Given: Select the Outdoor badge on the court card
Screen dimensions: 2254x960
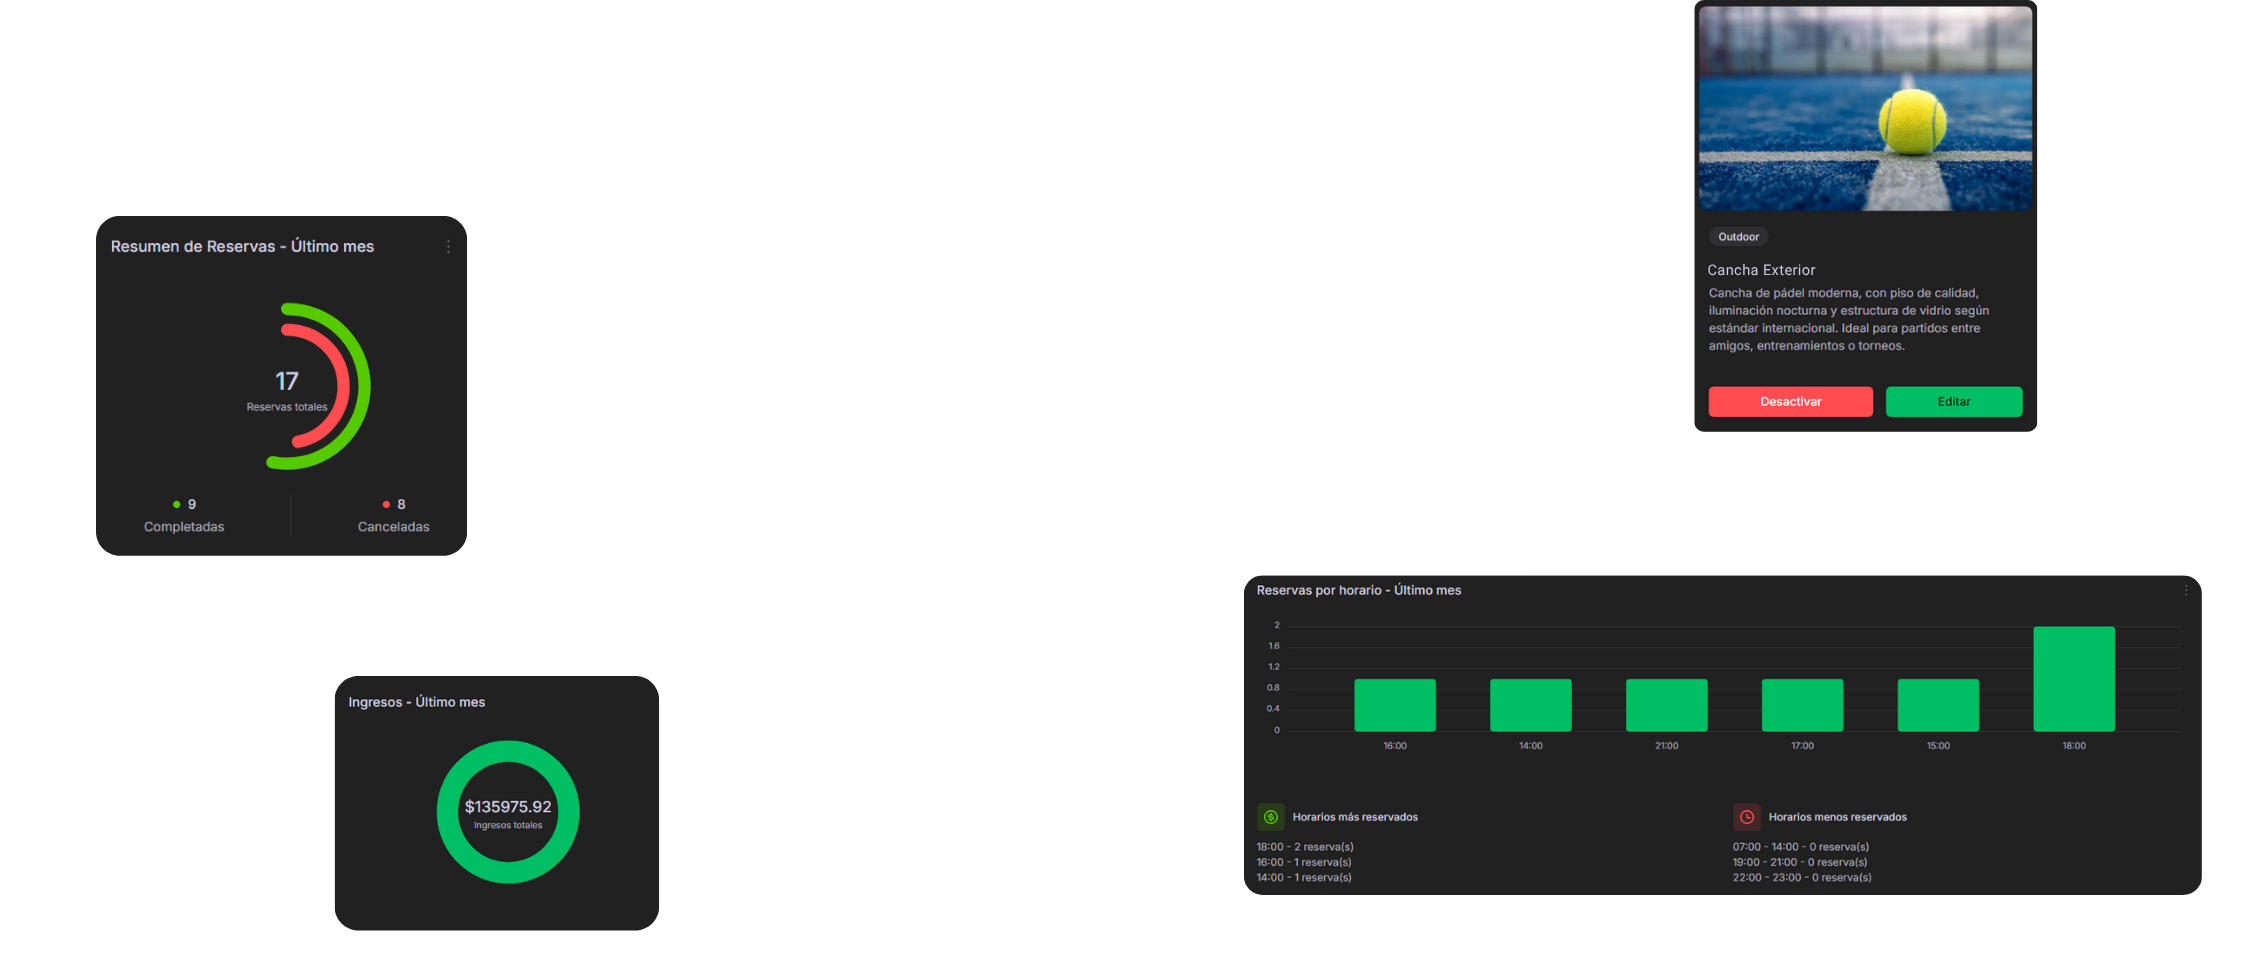Looking at the screenshot, I should (1738, 237).
